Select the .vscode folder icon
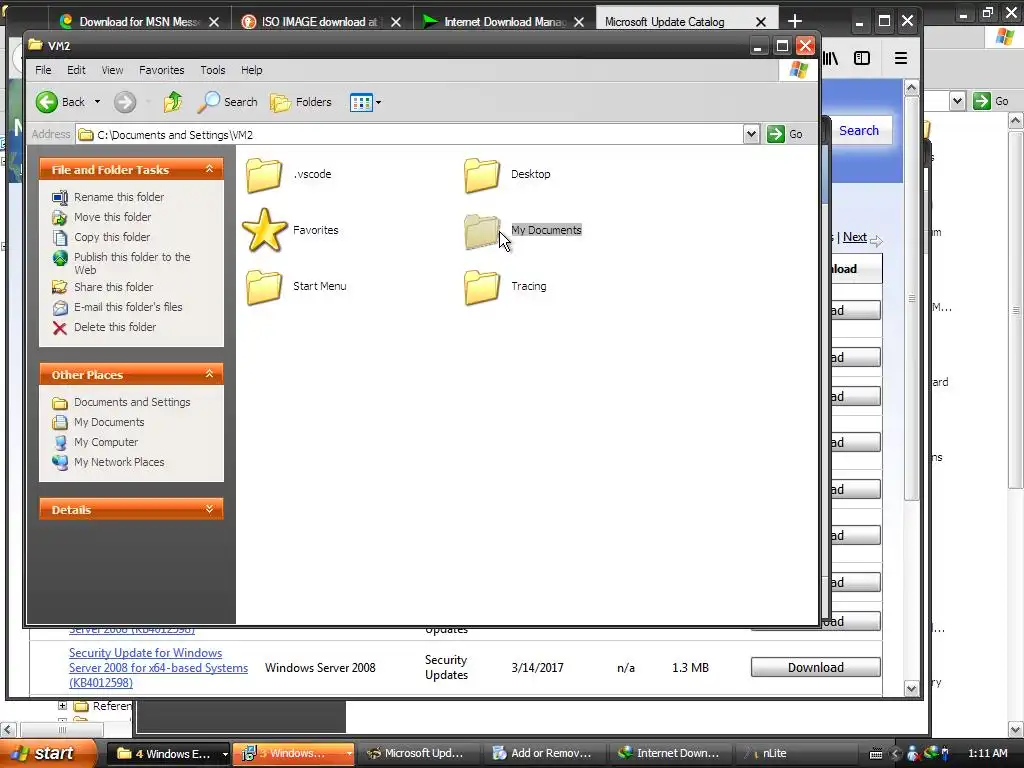 coord(264,175)
